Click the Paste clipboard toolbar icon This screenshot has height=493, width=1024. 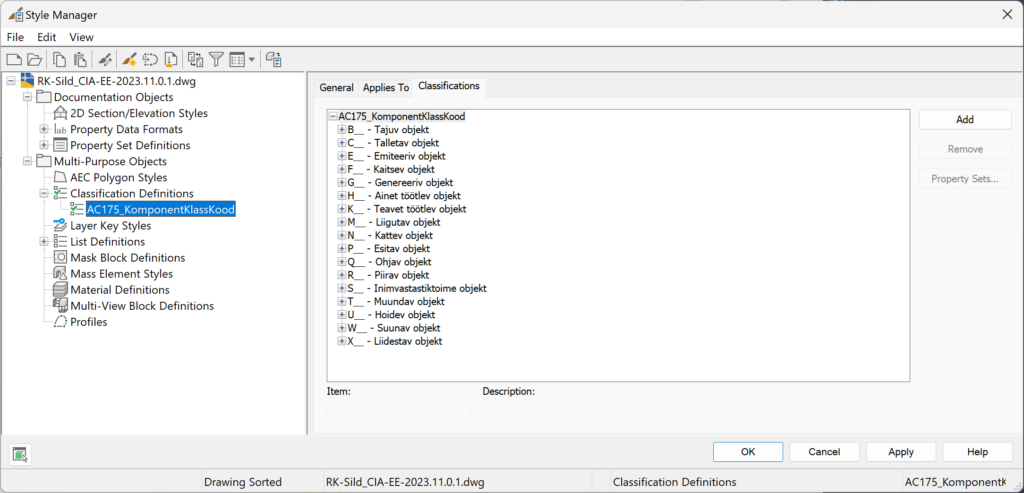[80, 60]
